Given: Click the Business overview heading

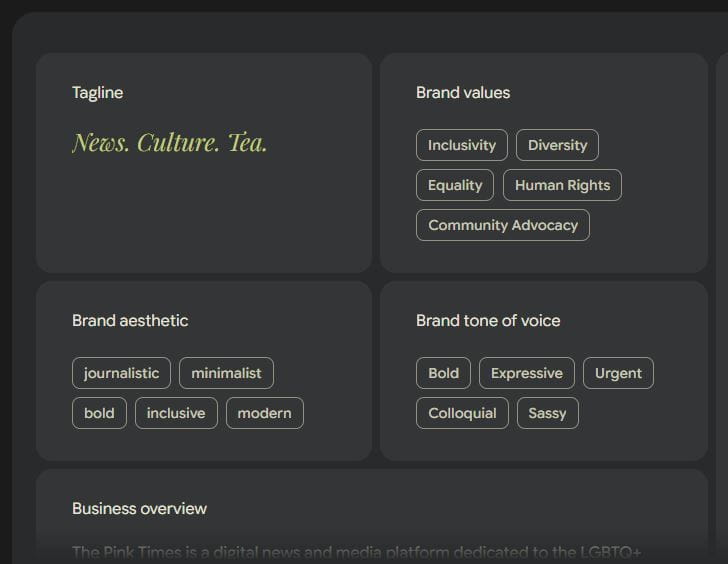Looking at the screenshot, I should pos(139,508).
